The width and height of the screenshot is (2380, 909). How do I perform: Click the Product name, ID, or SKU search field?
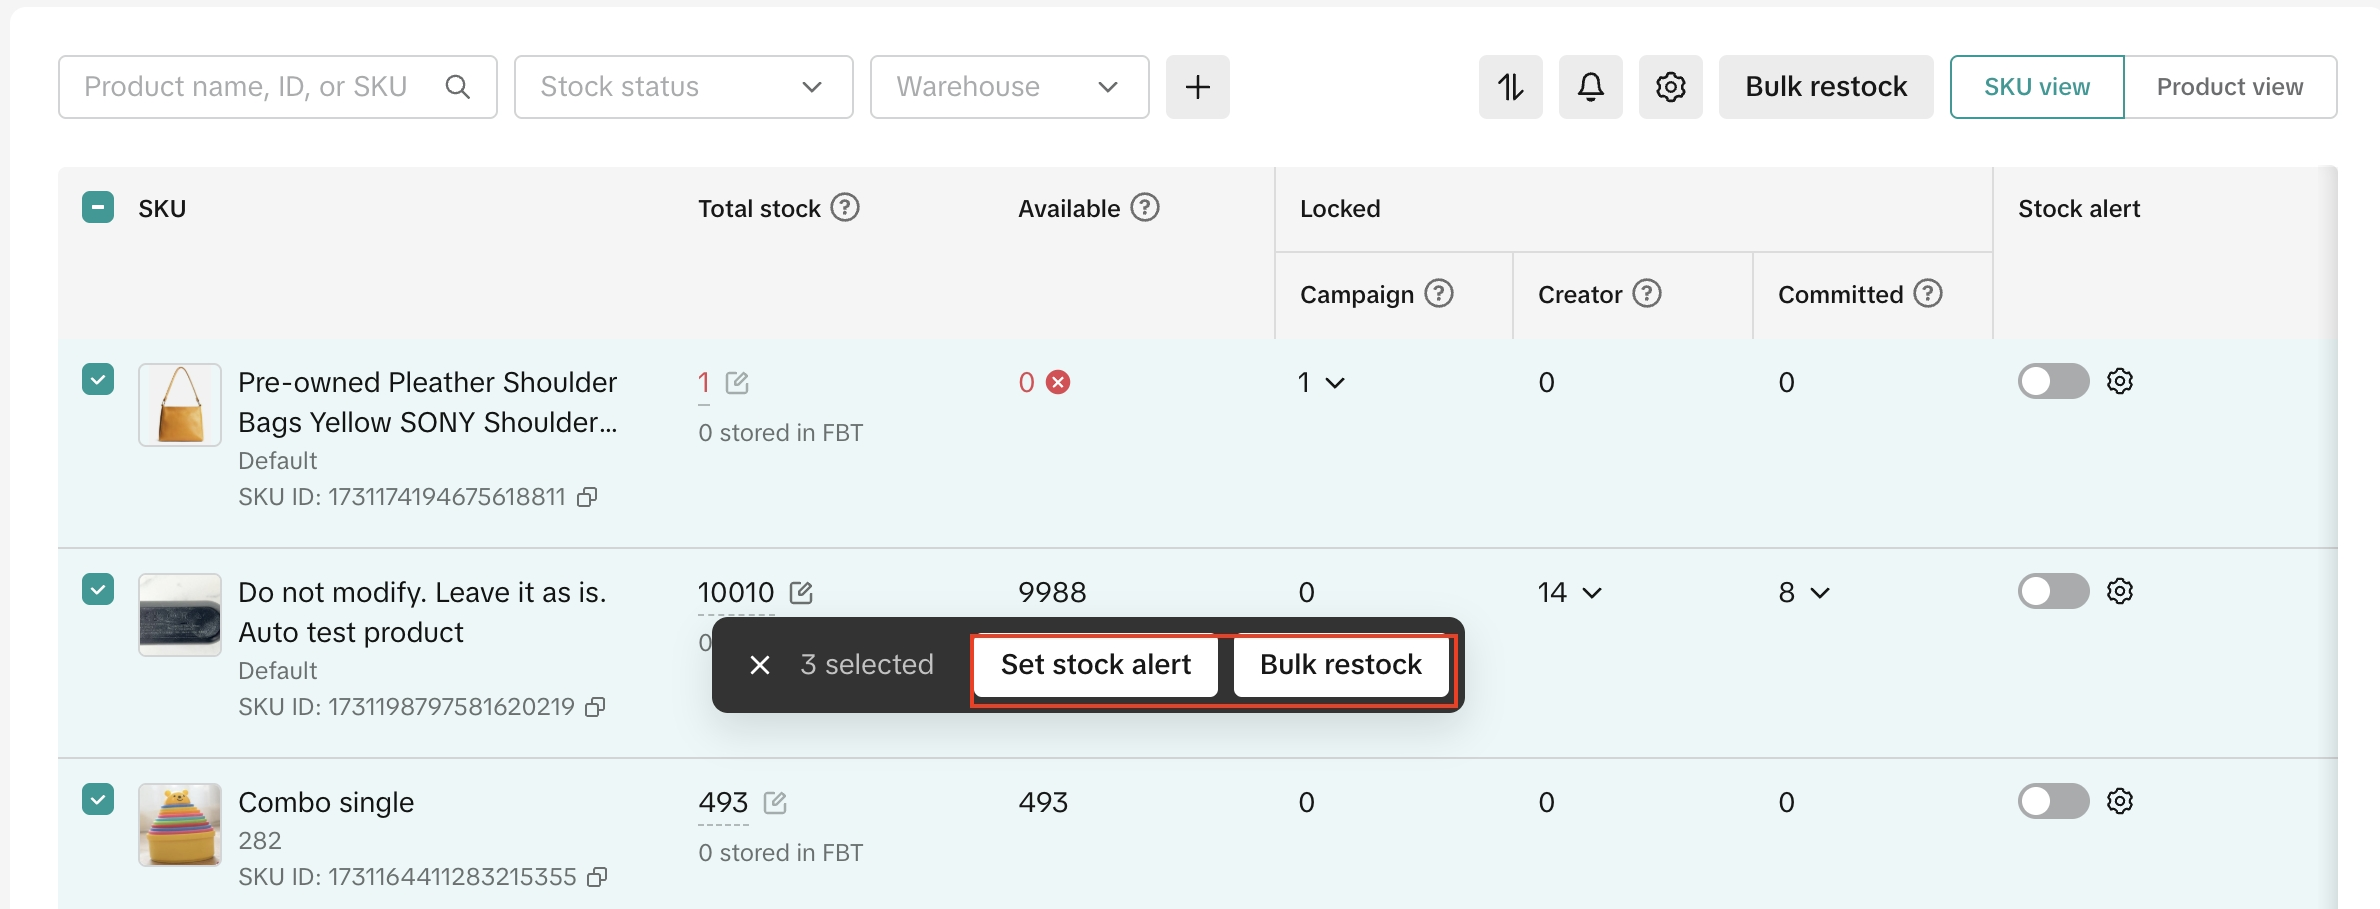[260, 87]
